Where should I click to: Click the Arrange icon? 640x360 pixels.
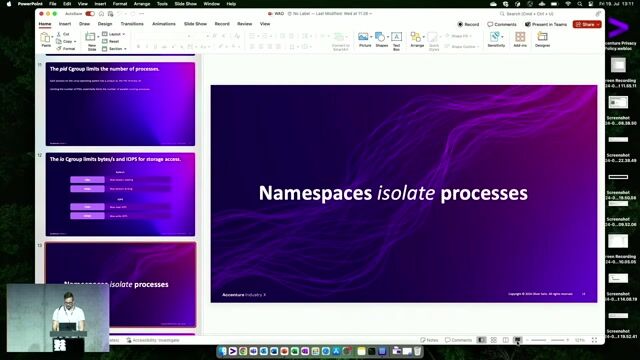[416, 37]
